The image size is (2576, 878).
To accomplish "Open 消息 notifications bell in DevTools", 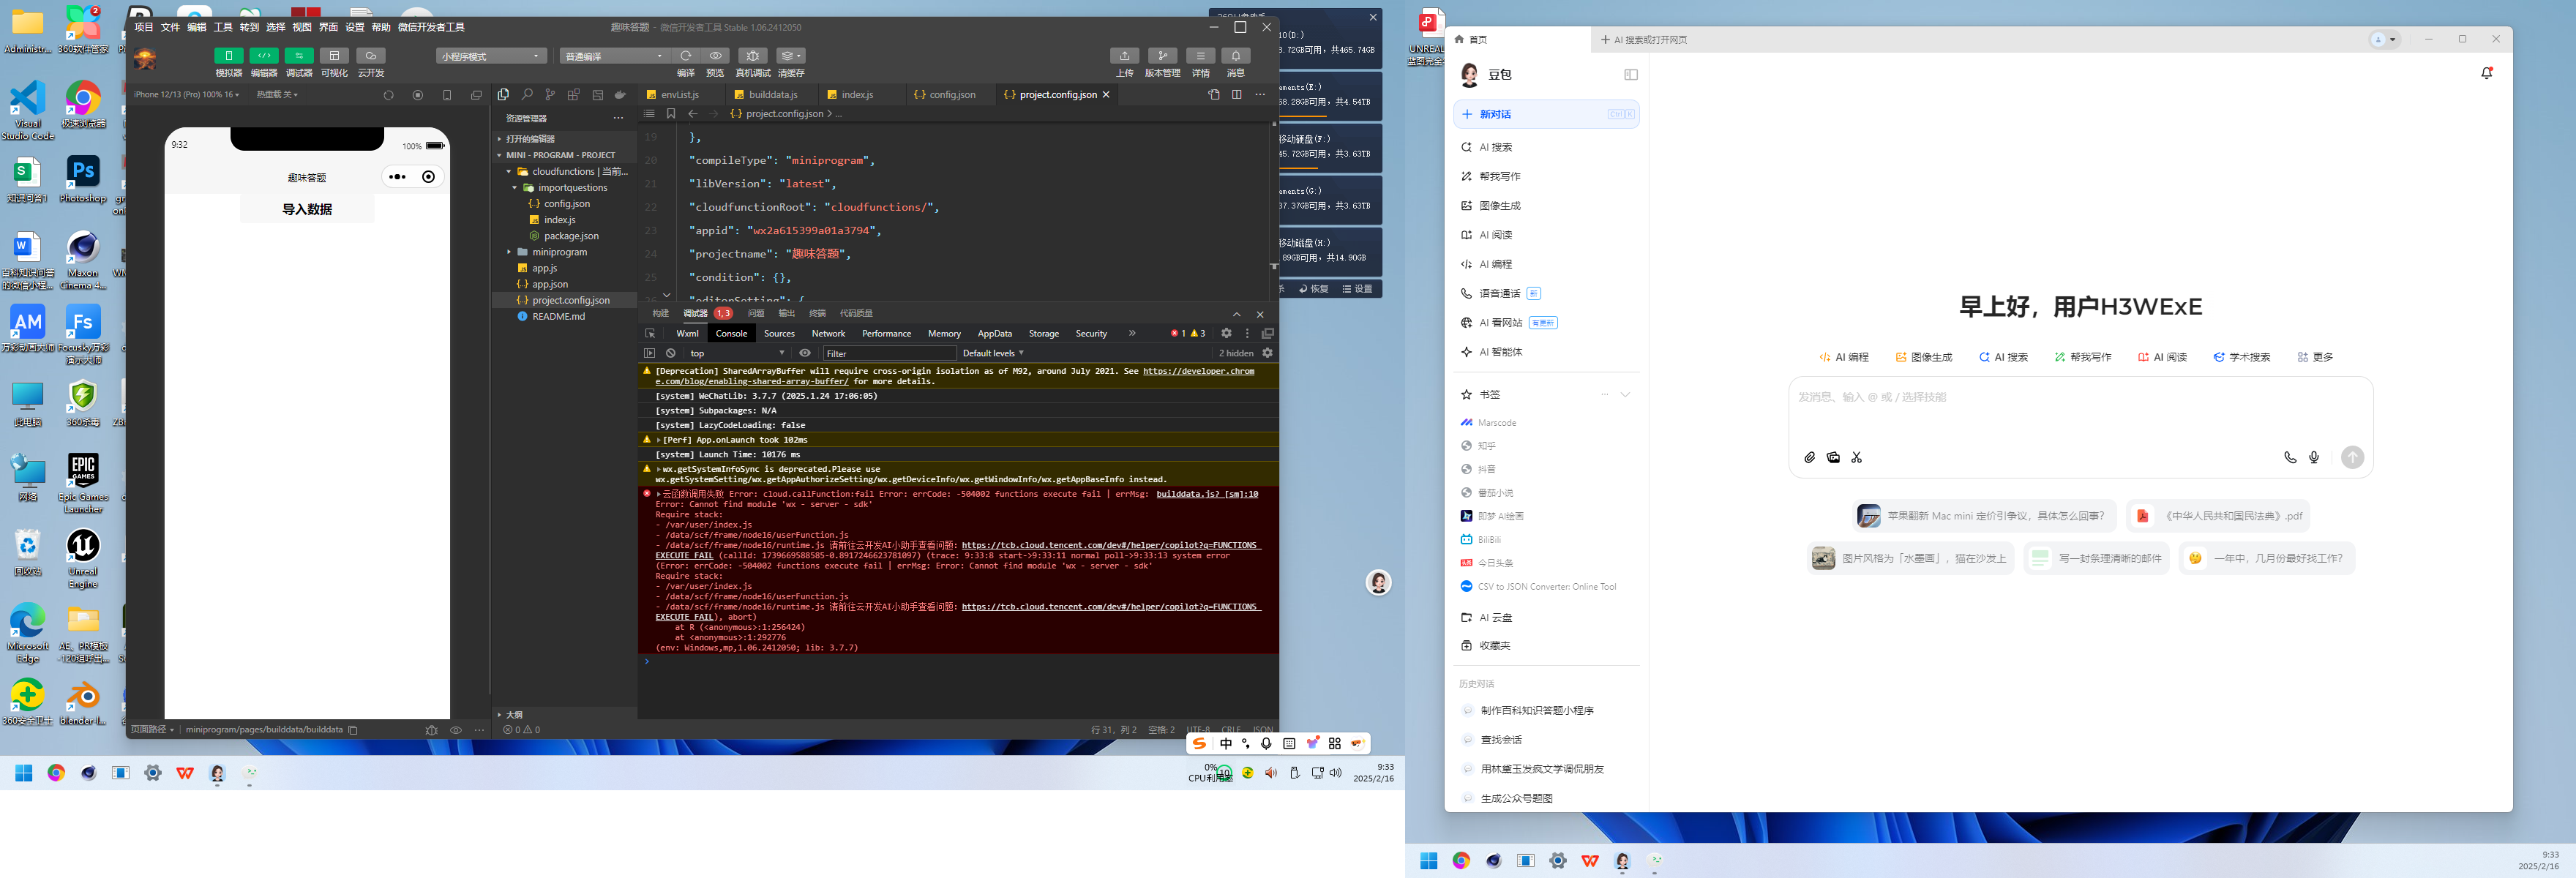I will tap(1236, 56).
